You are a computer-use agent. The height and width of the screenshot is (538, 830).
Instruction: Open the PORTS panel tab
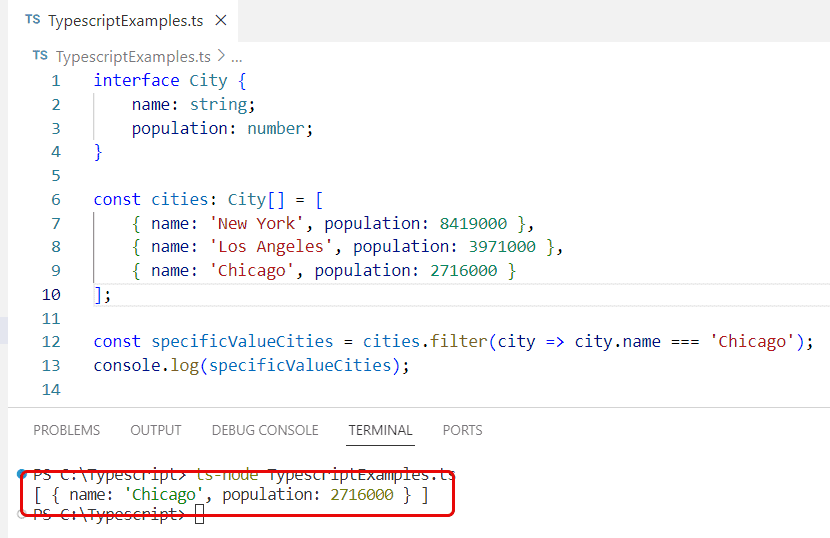(x=463, y=430)
